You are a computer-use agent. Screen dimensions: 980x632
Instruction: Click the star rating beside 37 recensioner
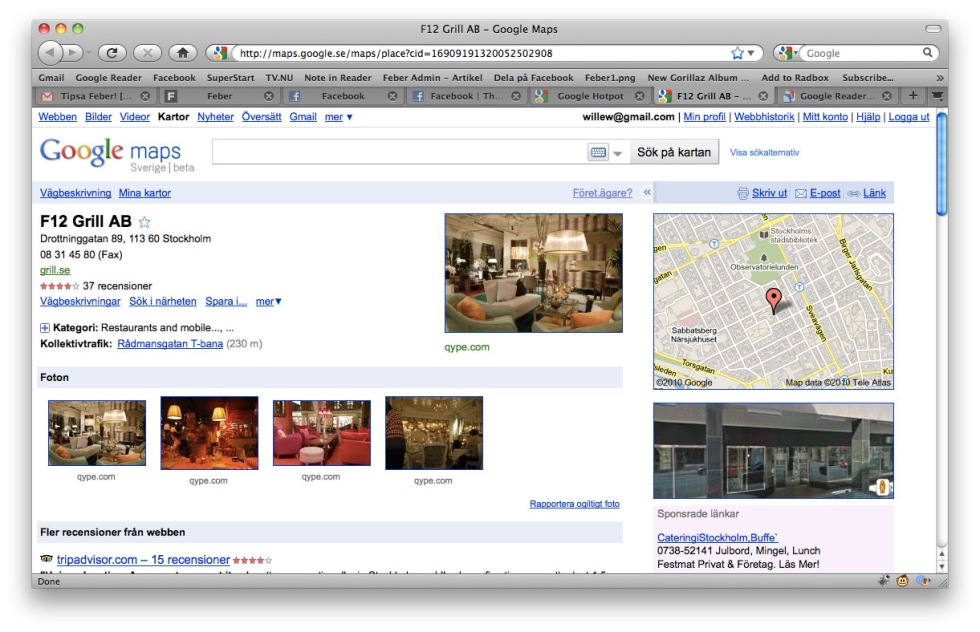[59, 286]
